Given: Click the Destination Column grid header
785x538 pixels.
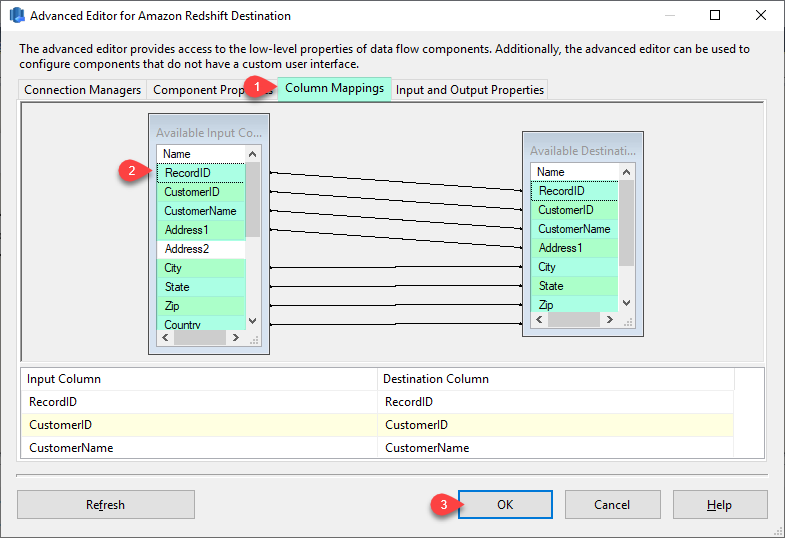Looking at the screenshot, I should click(x=556, y=379).
